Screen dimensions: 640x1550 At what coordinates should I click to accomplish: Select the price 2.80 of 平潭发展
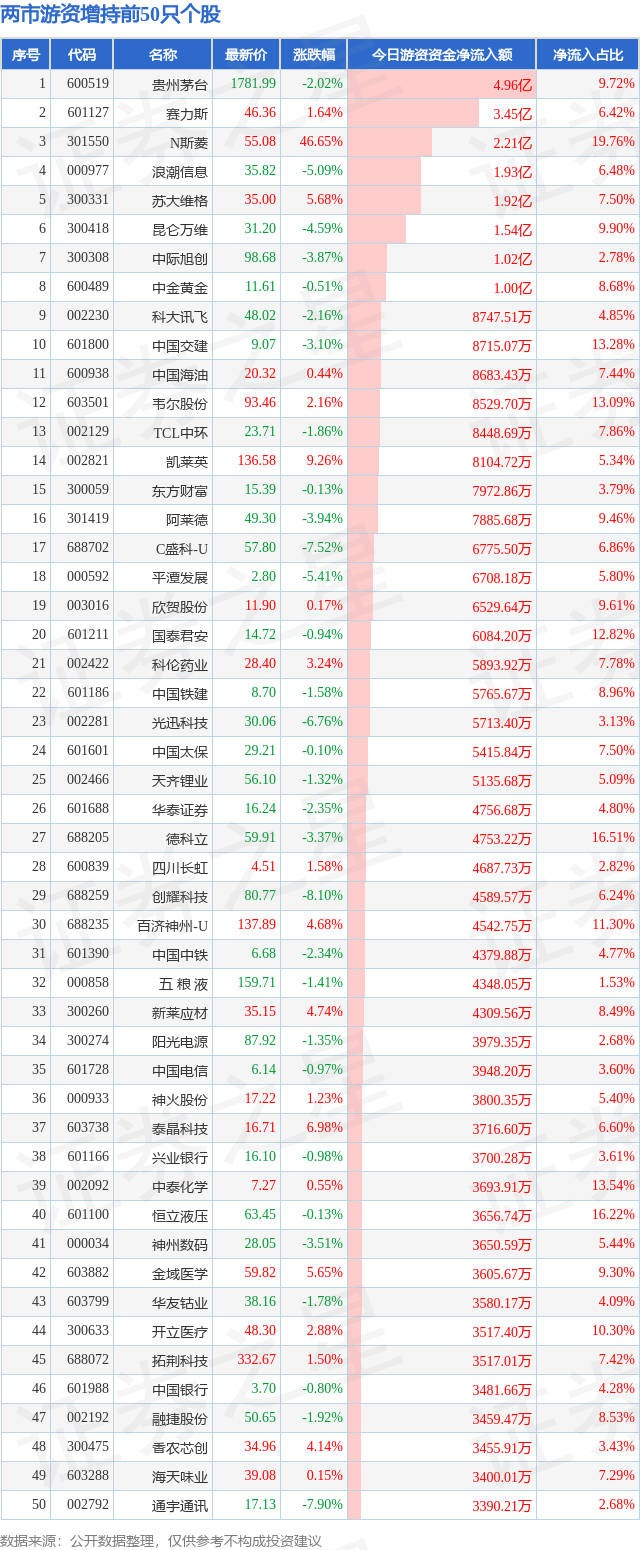coord(264,577)
